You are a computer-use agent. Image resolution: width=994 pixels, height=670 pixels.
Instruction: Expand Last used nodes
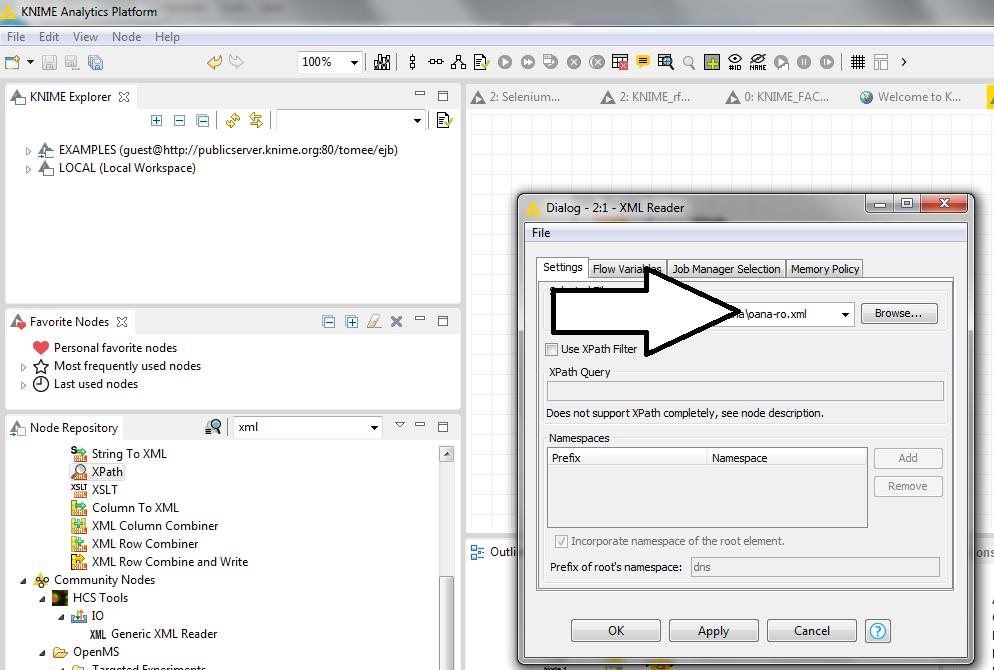pos(23,385)
